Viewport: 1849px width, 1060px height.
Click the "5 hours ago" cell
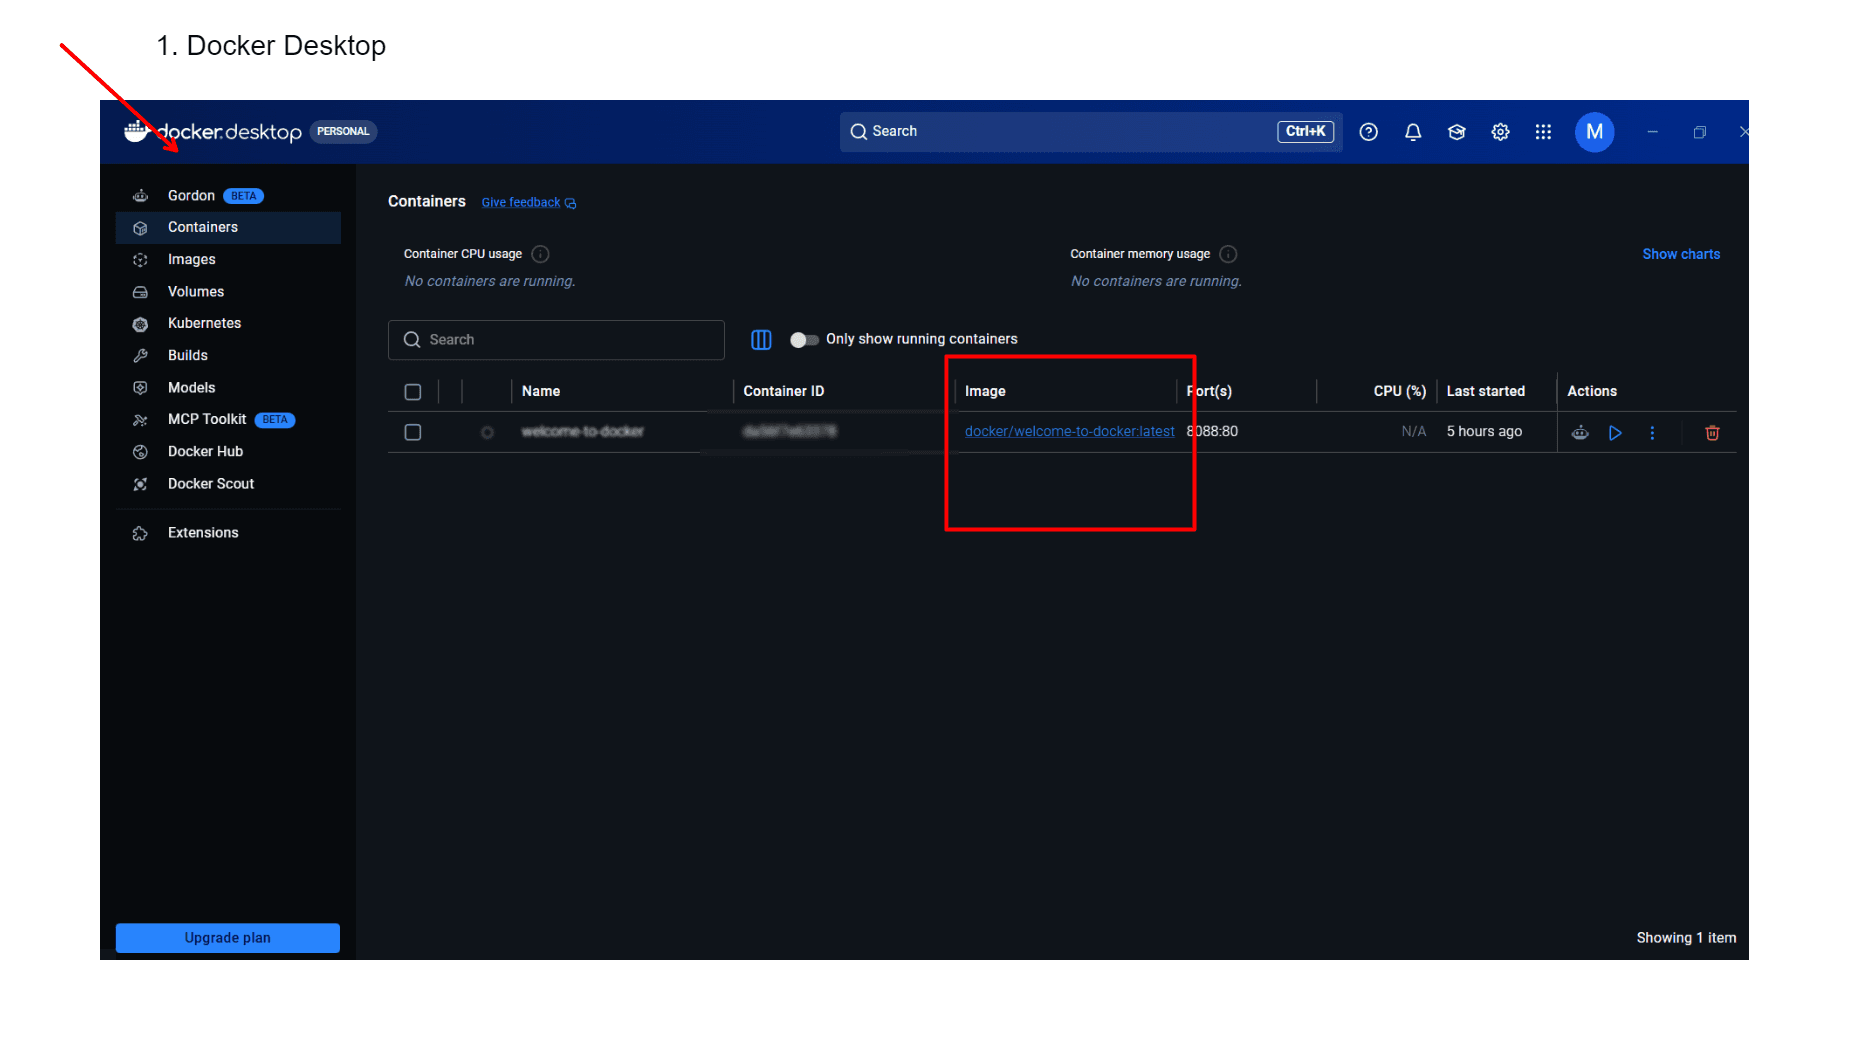(1484, 432)
